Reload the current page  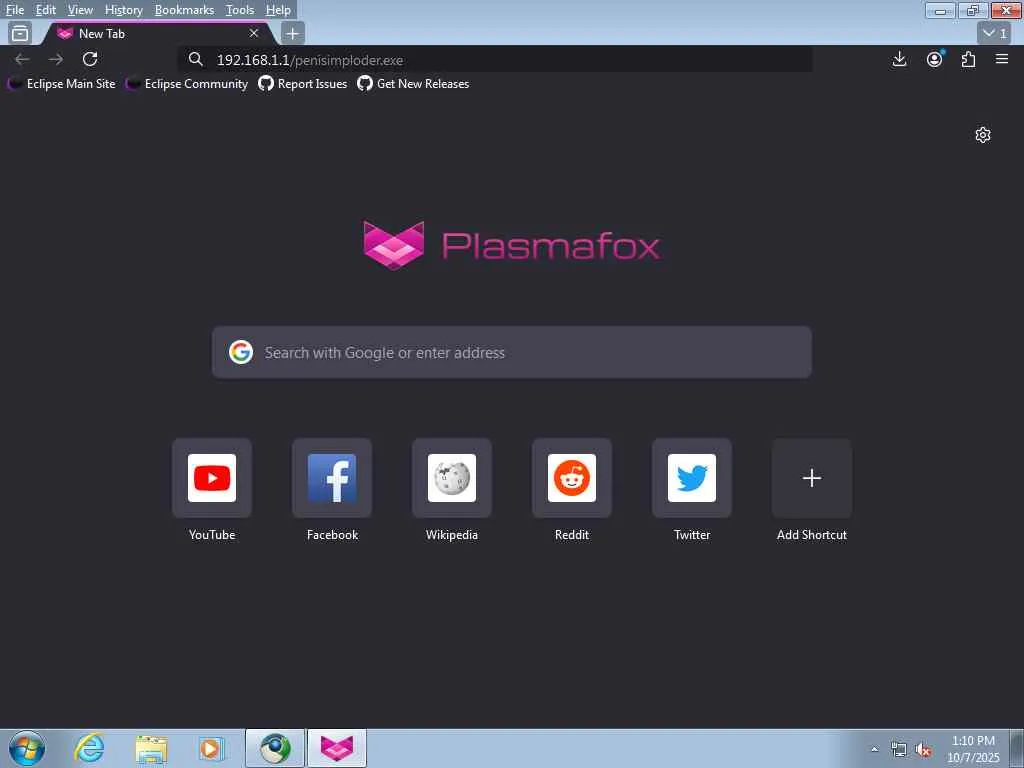point(90,59)
